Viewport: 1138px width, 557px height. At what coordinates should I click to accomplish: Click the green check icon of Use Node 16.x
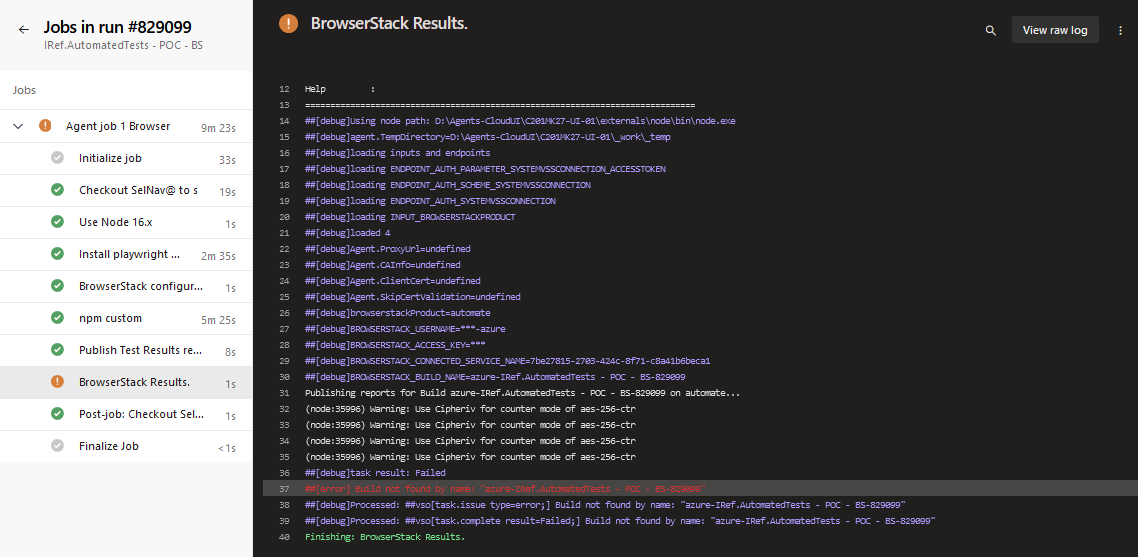(x=57, y=221)
